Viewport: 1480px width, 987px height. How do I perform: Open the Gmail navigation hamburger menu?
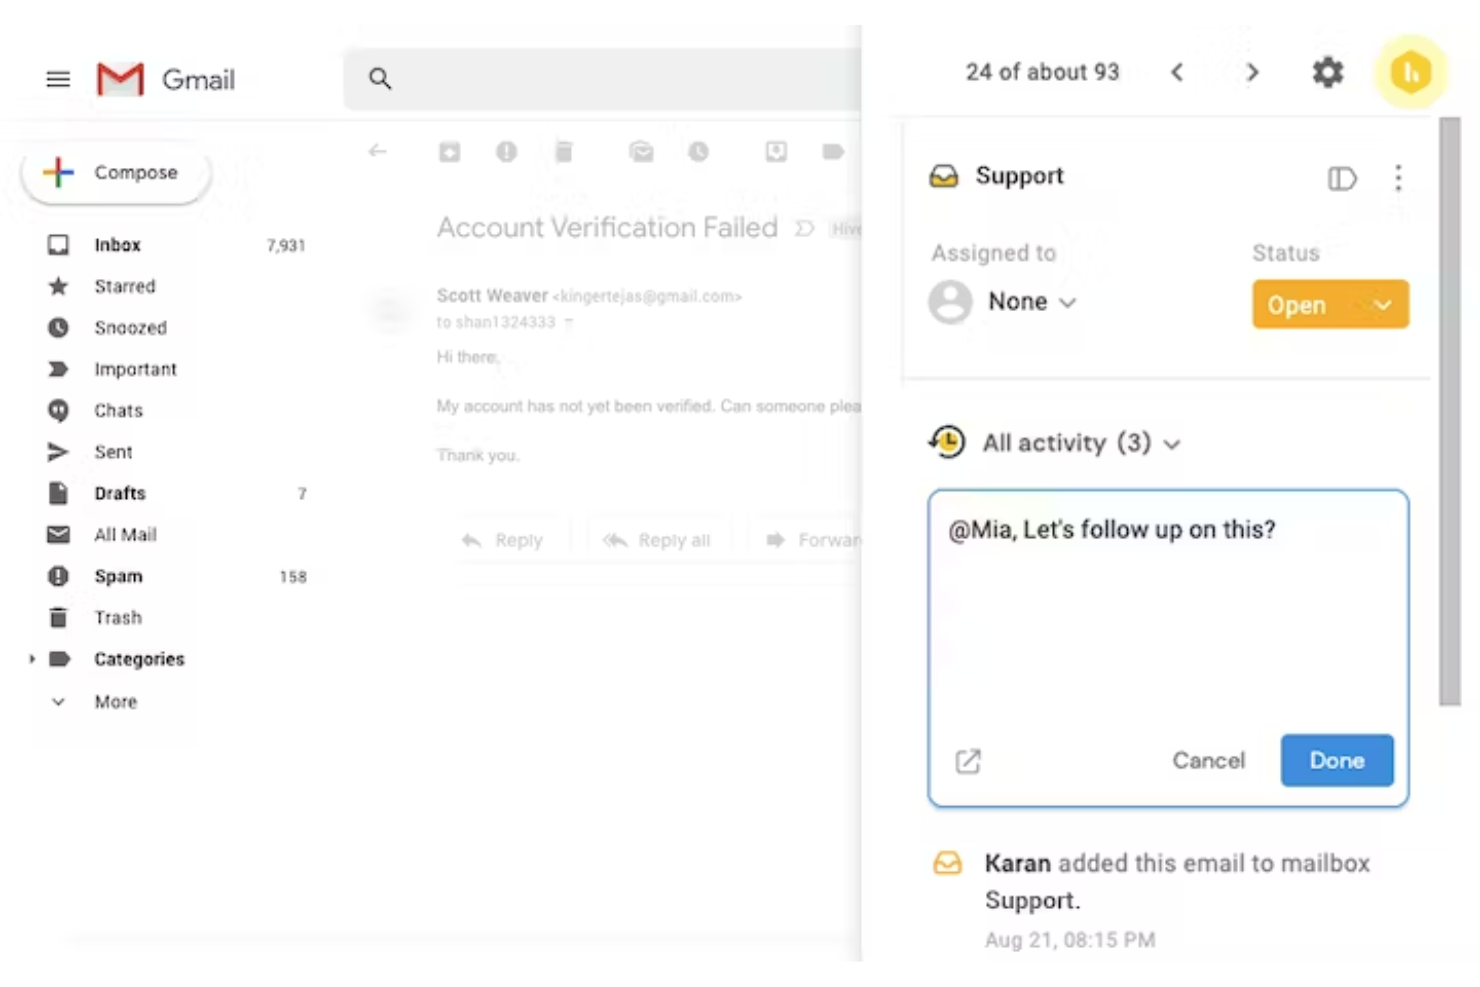click(57, 79)
